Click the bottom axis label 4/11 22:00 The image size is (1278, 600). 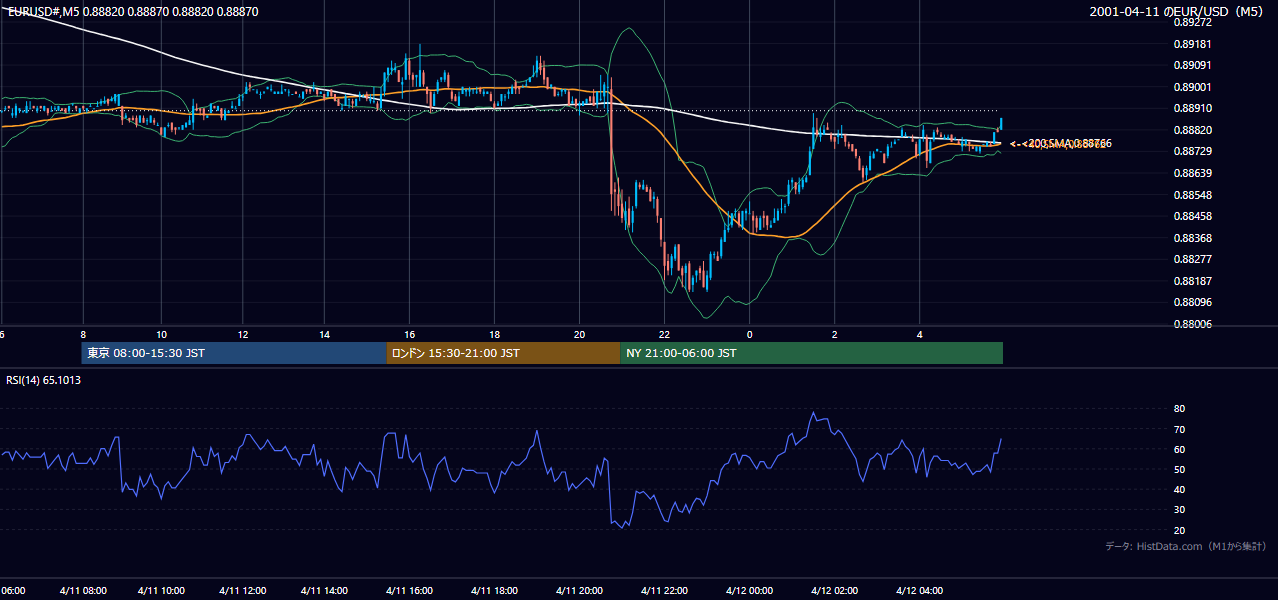point(664,590)
